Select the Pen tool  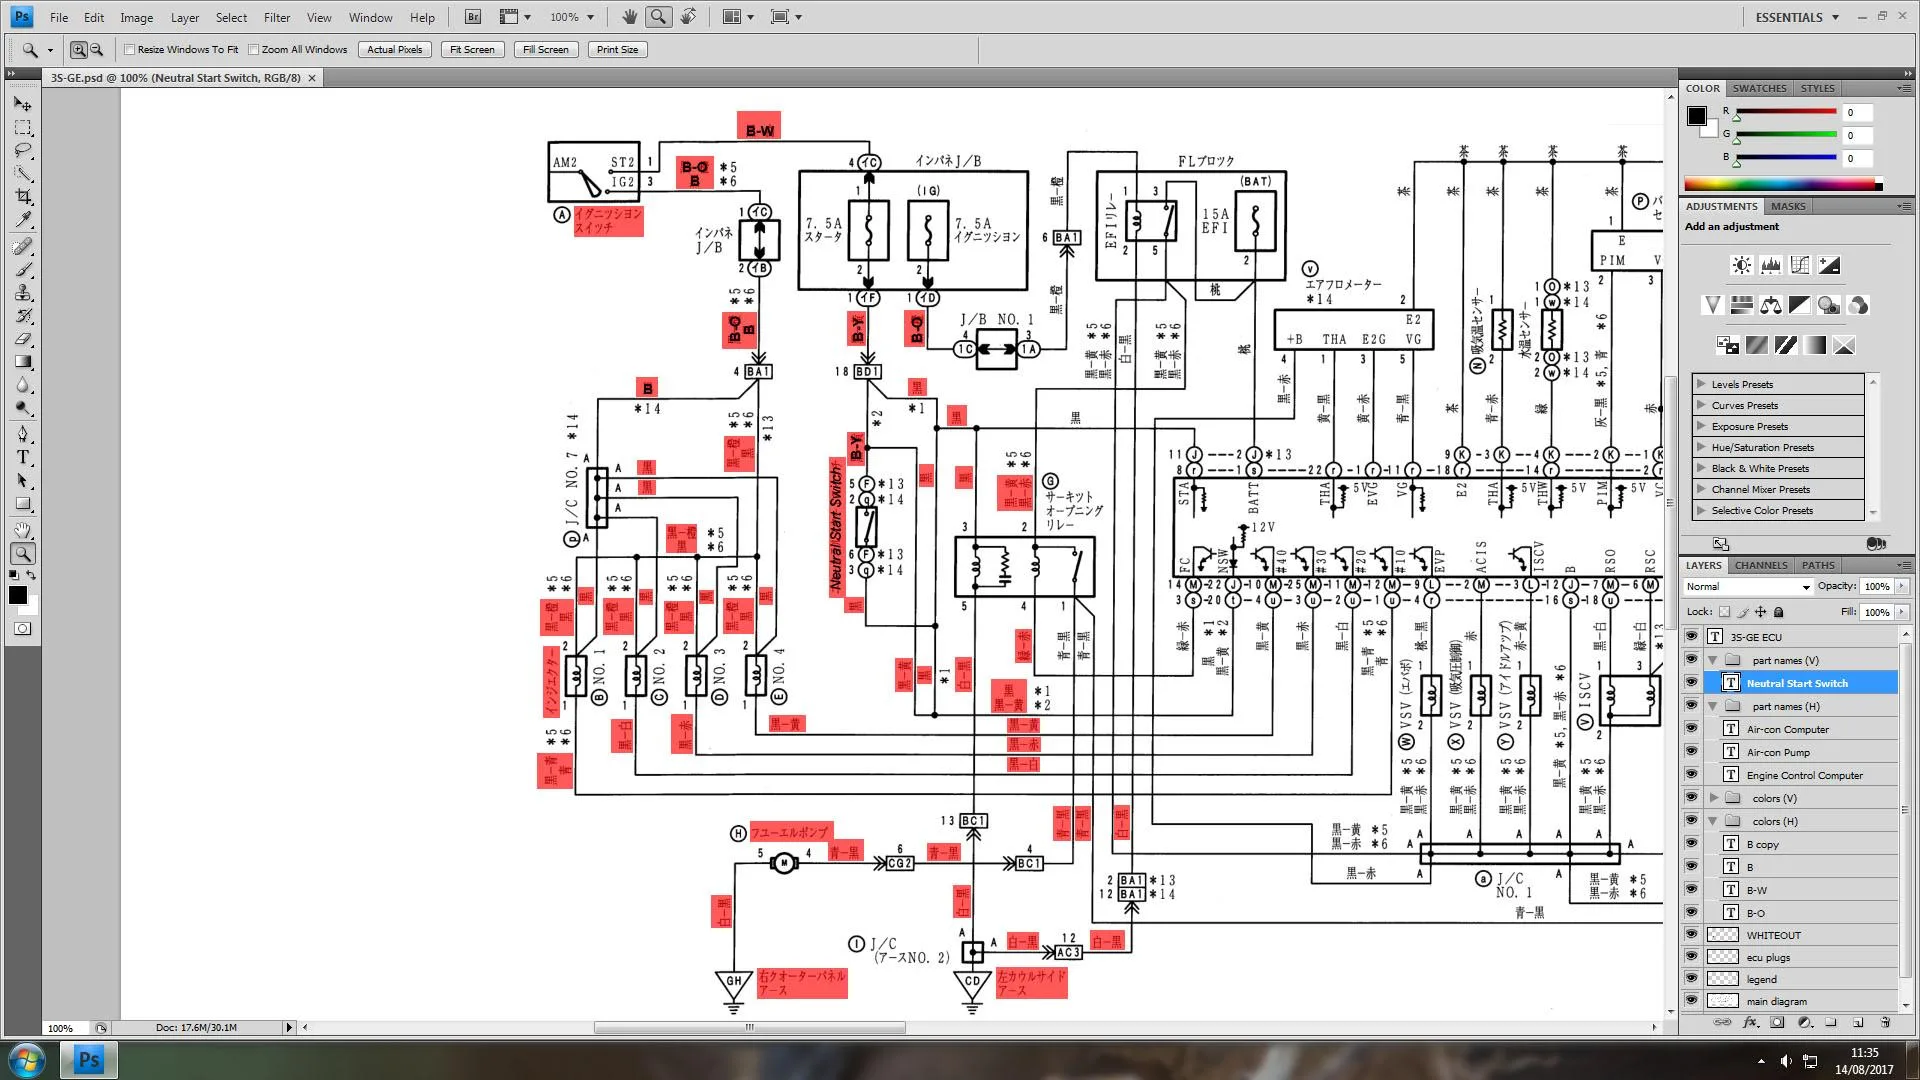coord(23,434)
